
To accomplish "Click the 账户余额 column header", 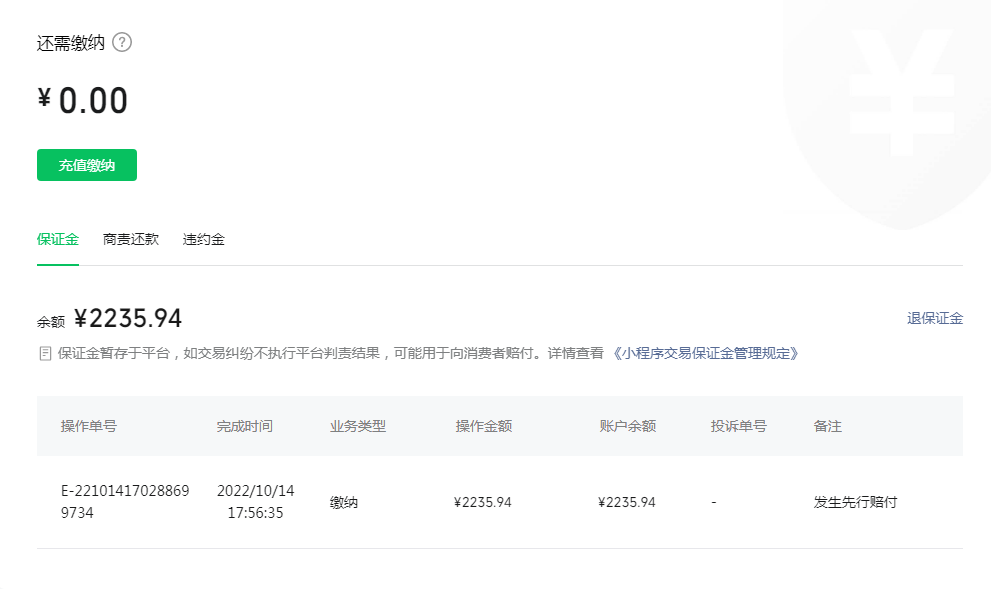I will [628, 426].
